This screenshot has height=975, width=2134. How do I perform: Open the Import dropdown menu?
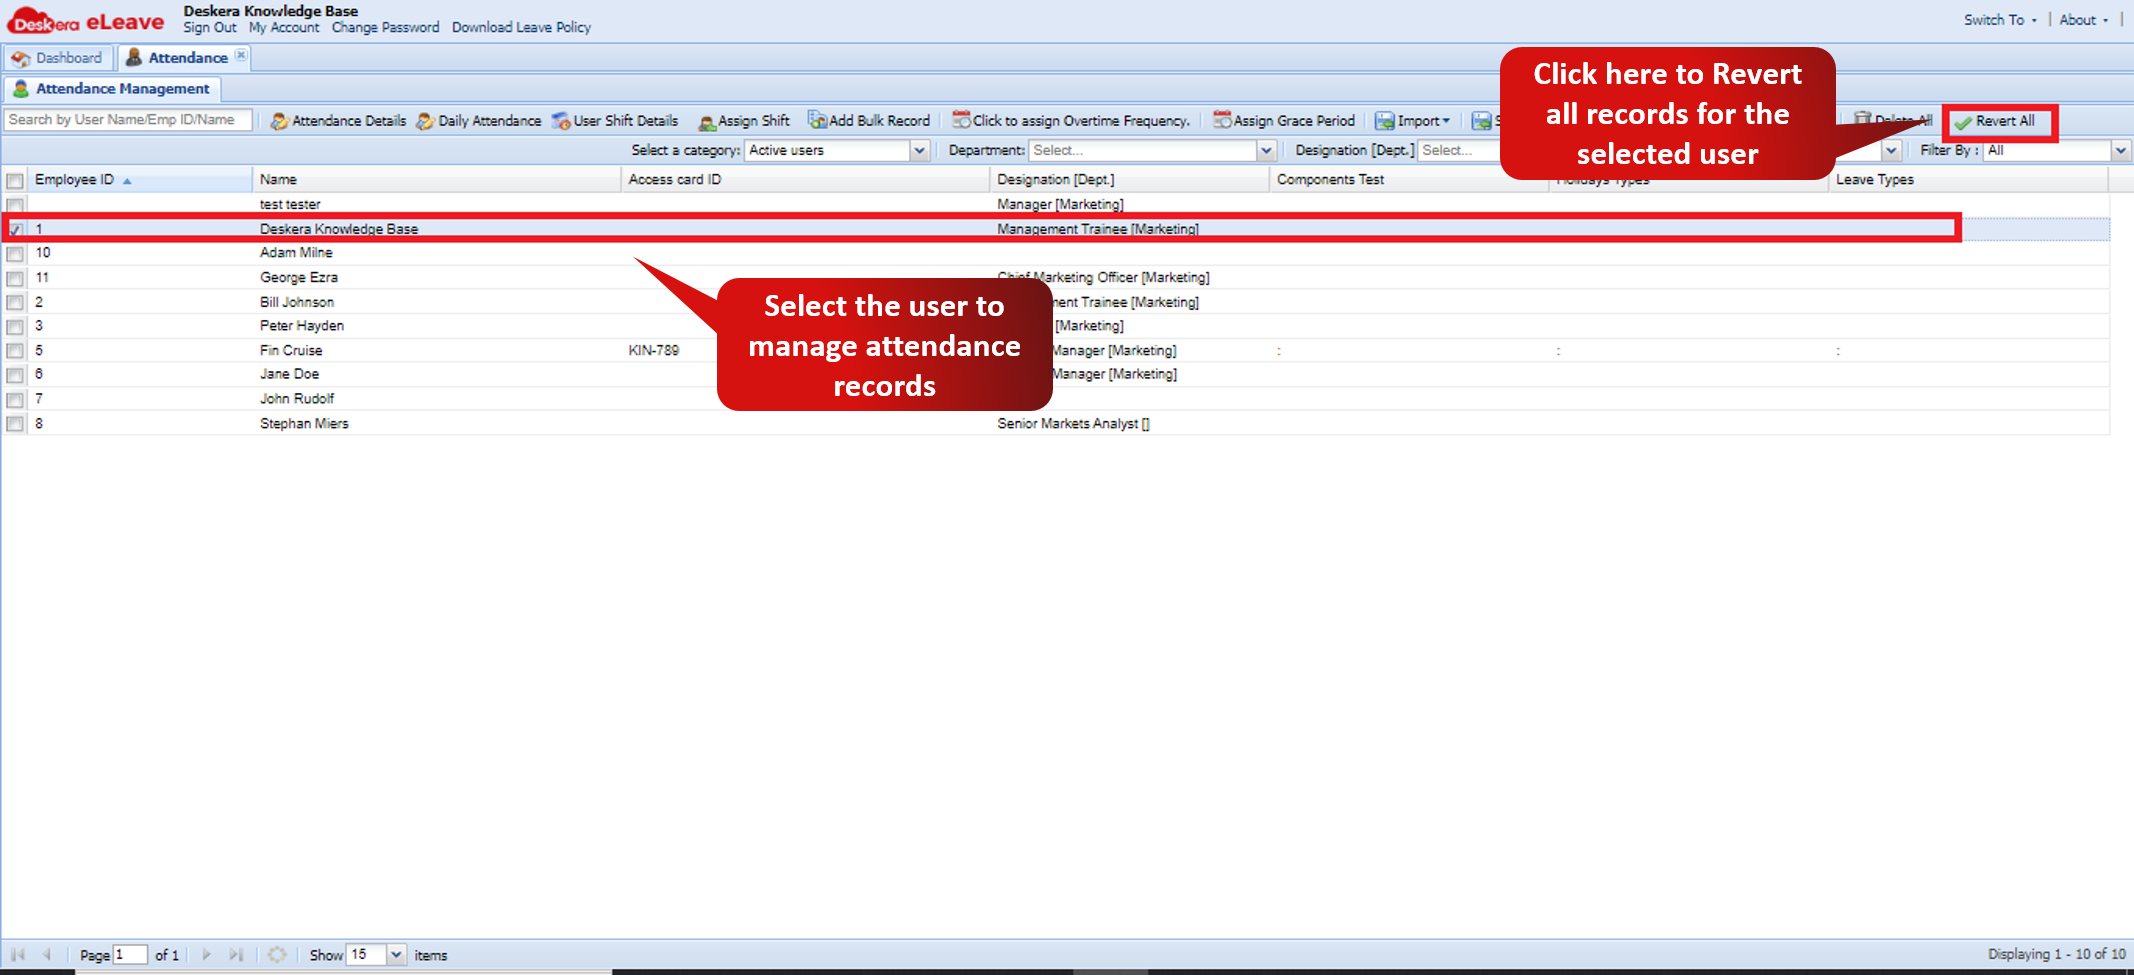coord(1412,121)
